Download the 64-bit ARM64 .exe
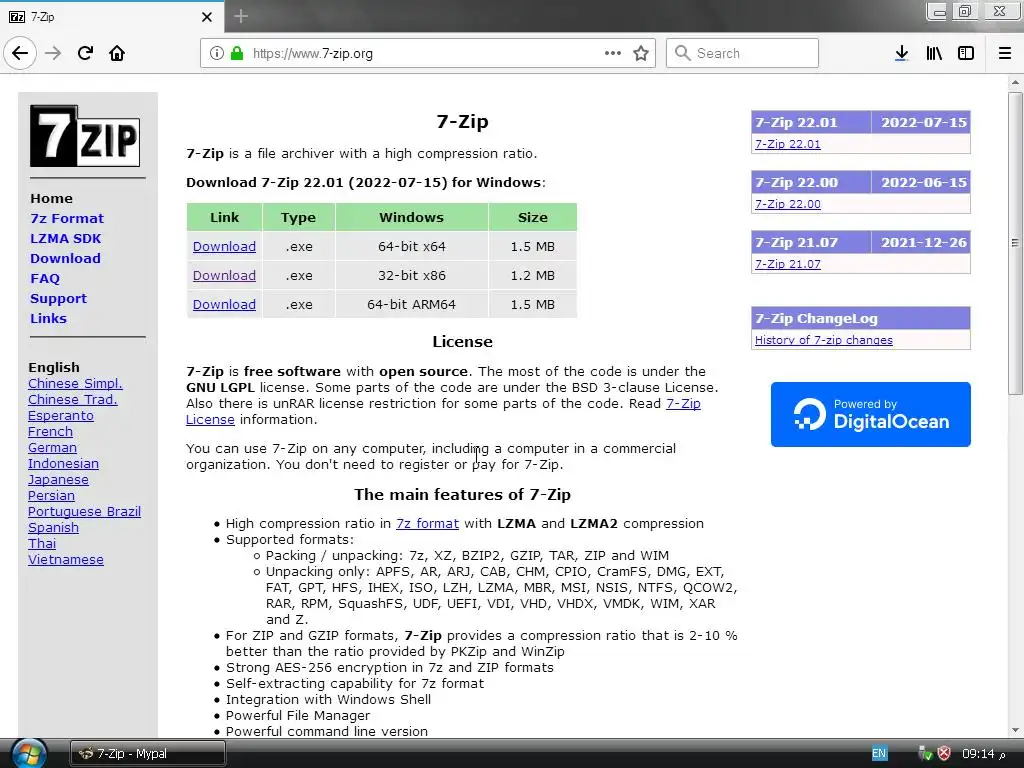The image size is (1024, 768). (x=224, y=304)
